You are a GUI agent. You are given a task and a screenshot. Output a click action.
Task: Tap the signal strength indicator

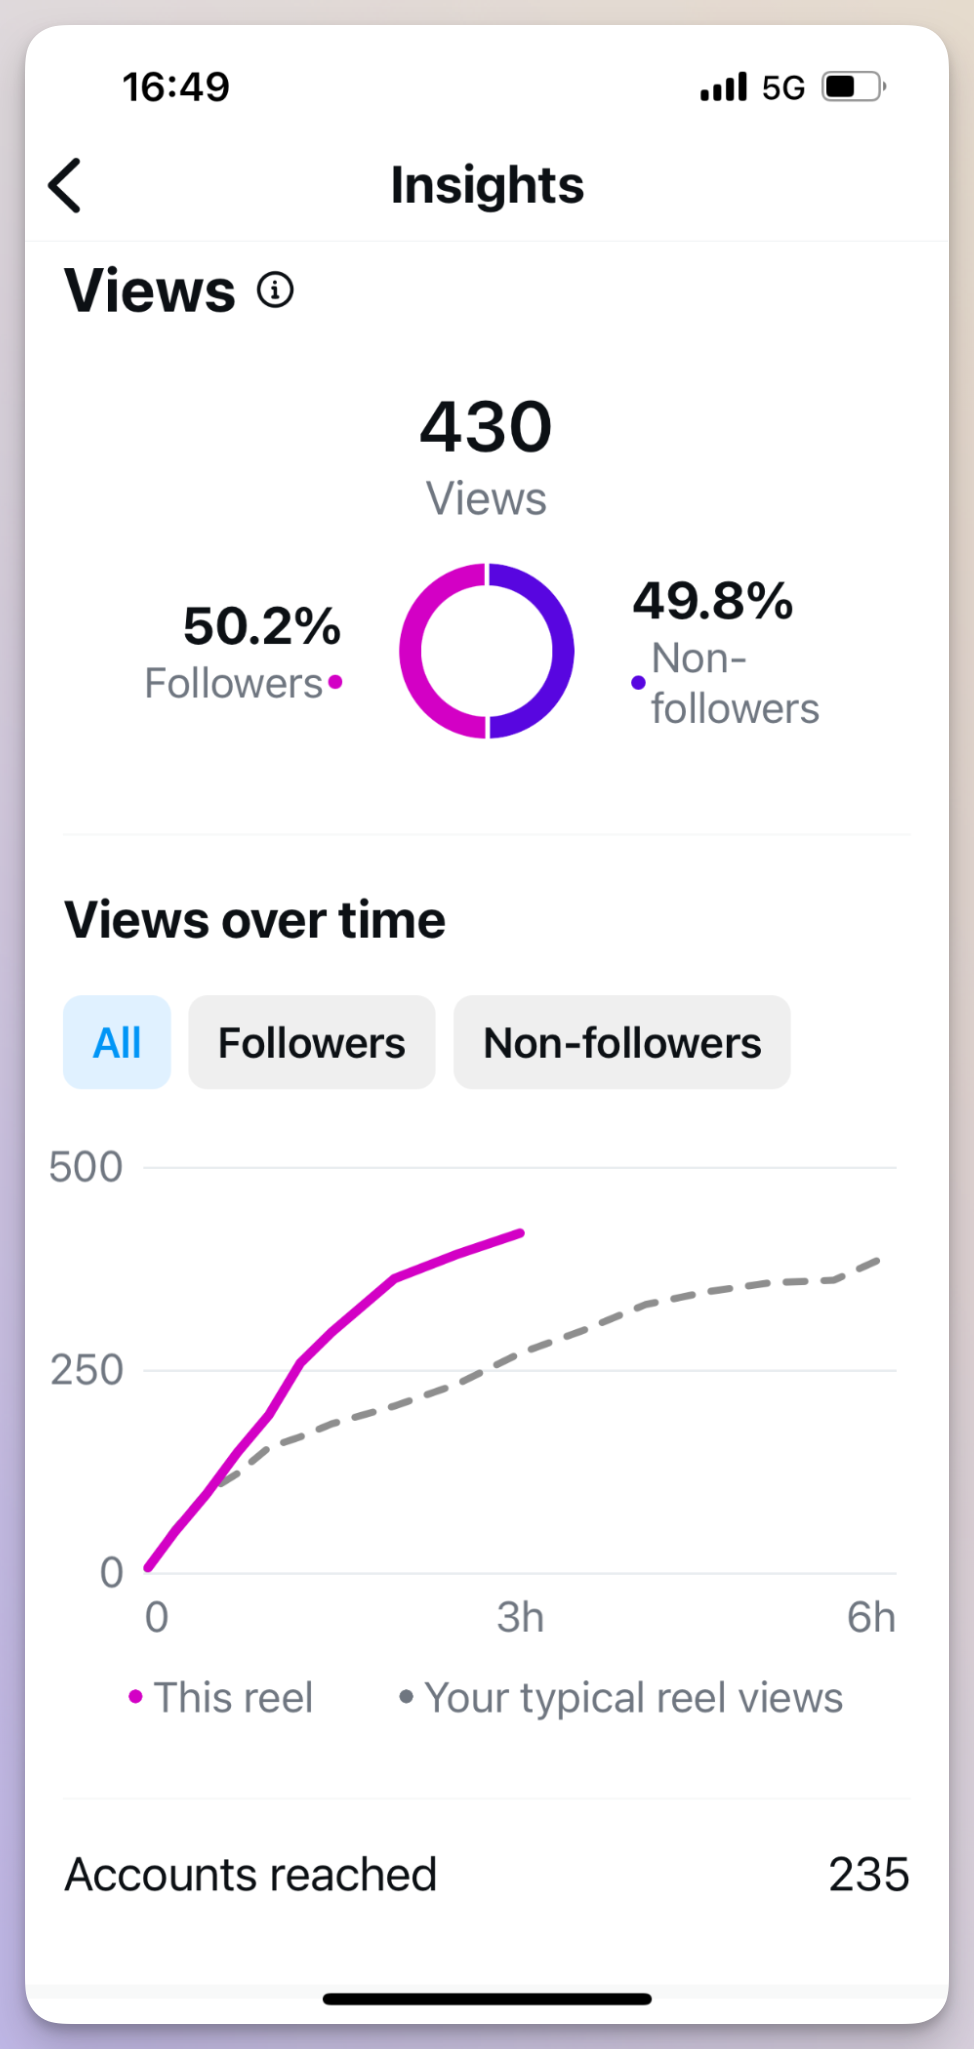(722, 87)
